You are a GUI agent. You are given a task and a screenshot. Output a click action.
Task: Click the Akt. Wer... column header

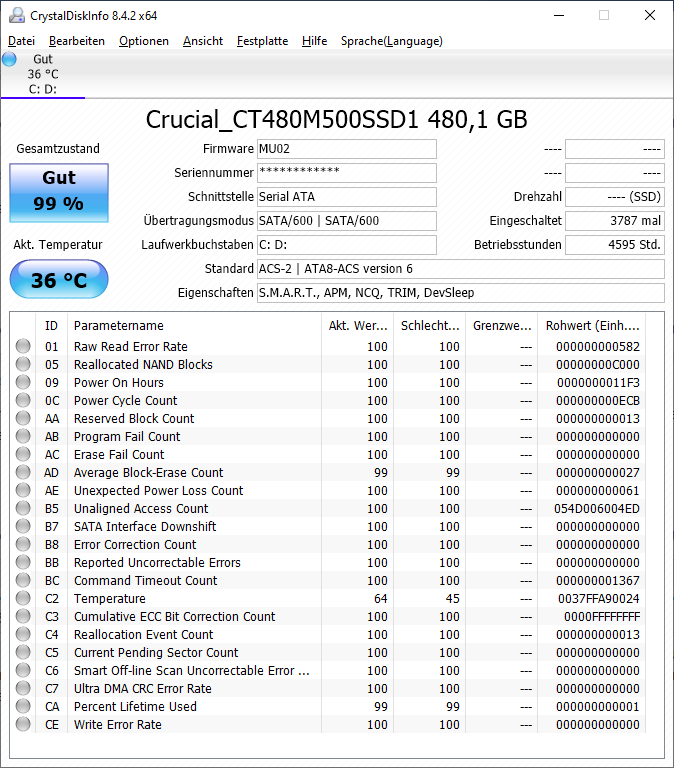(x=358, y=326)
